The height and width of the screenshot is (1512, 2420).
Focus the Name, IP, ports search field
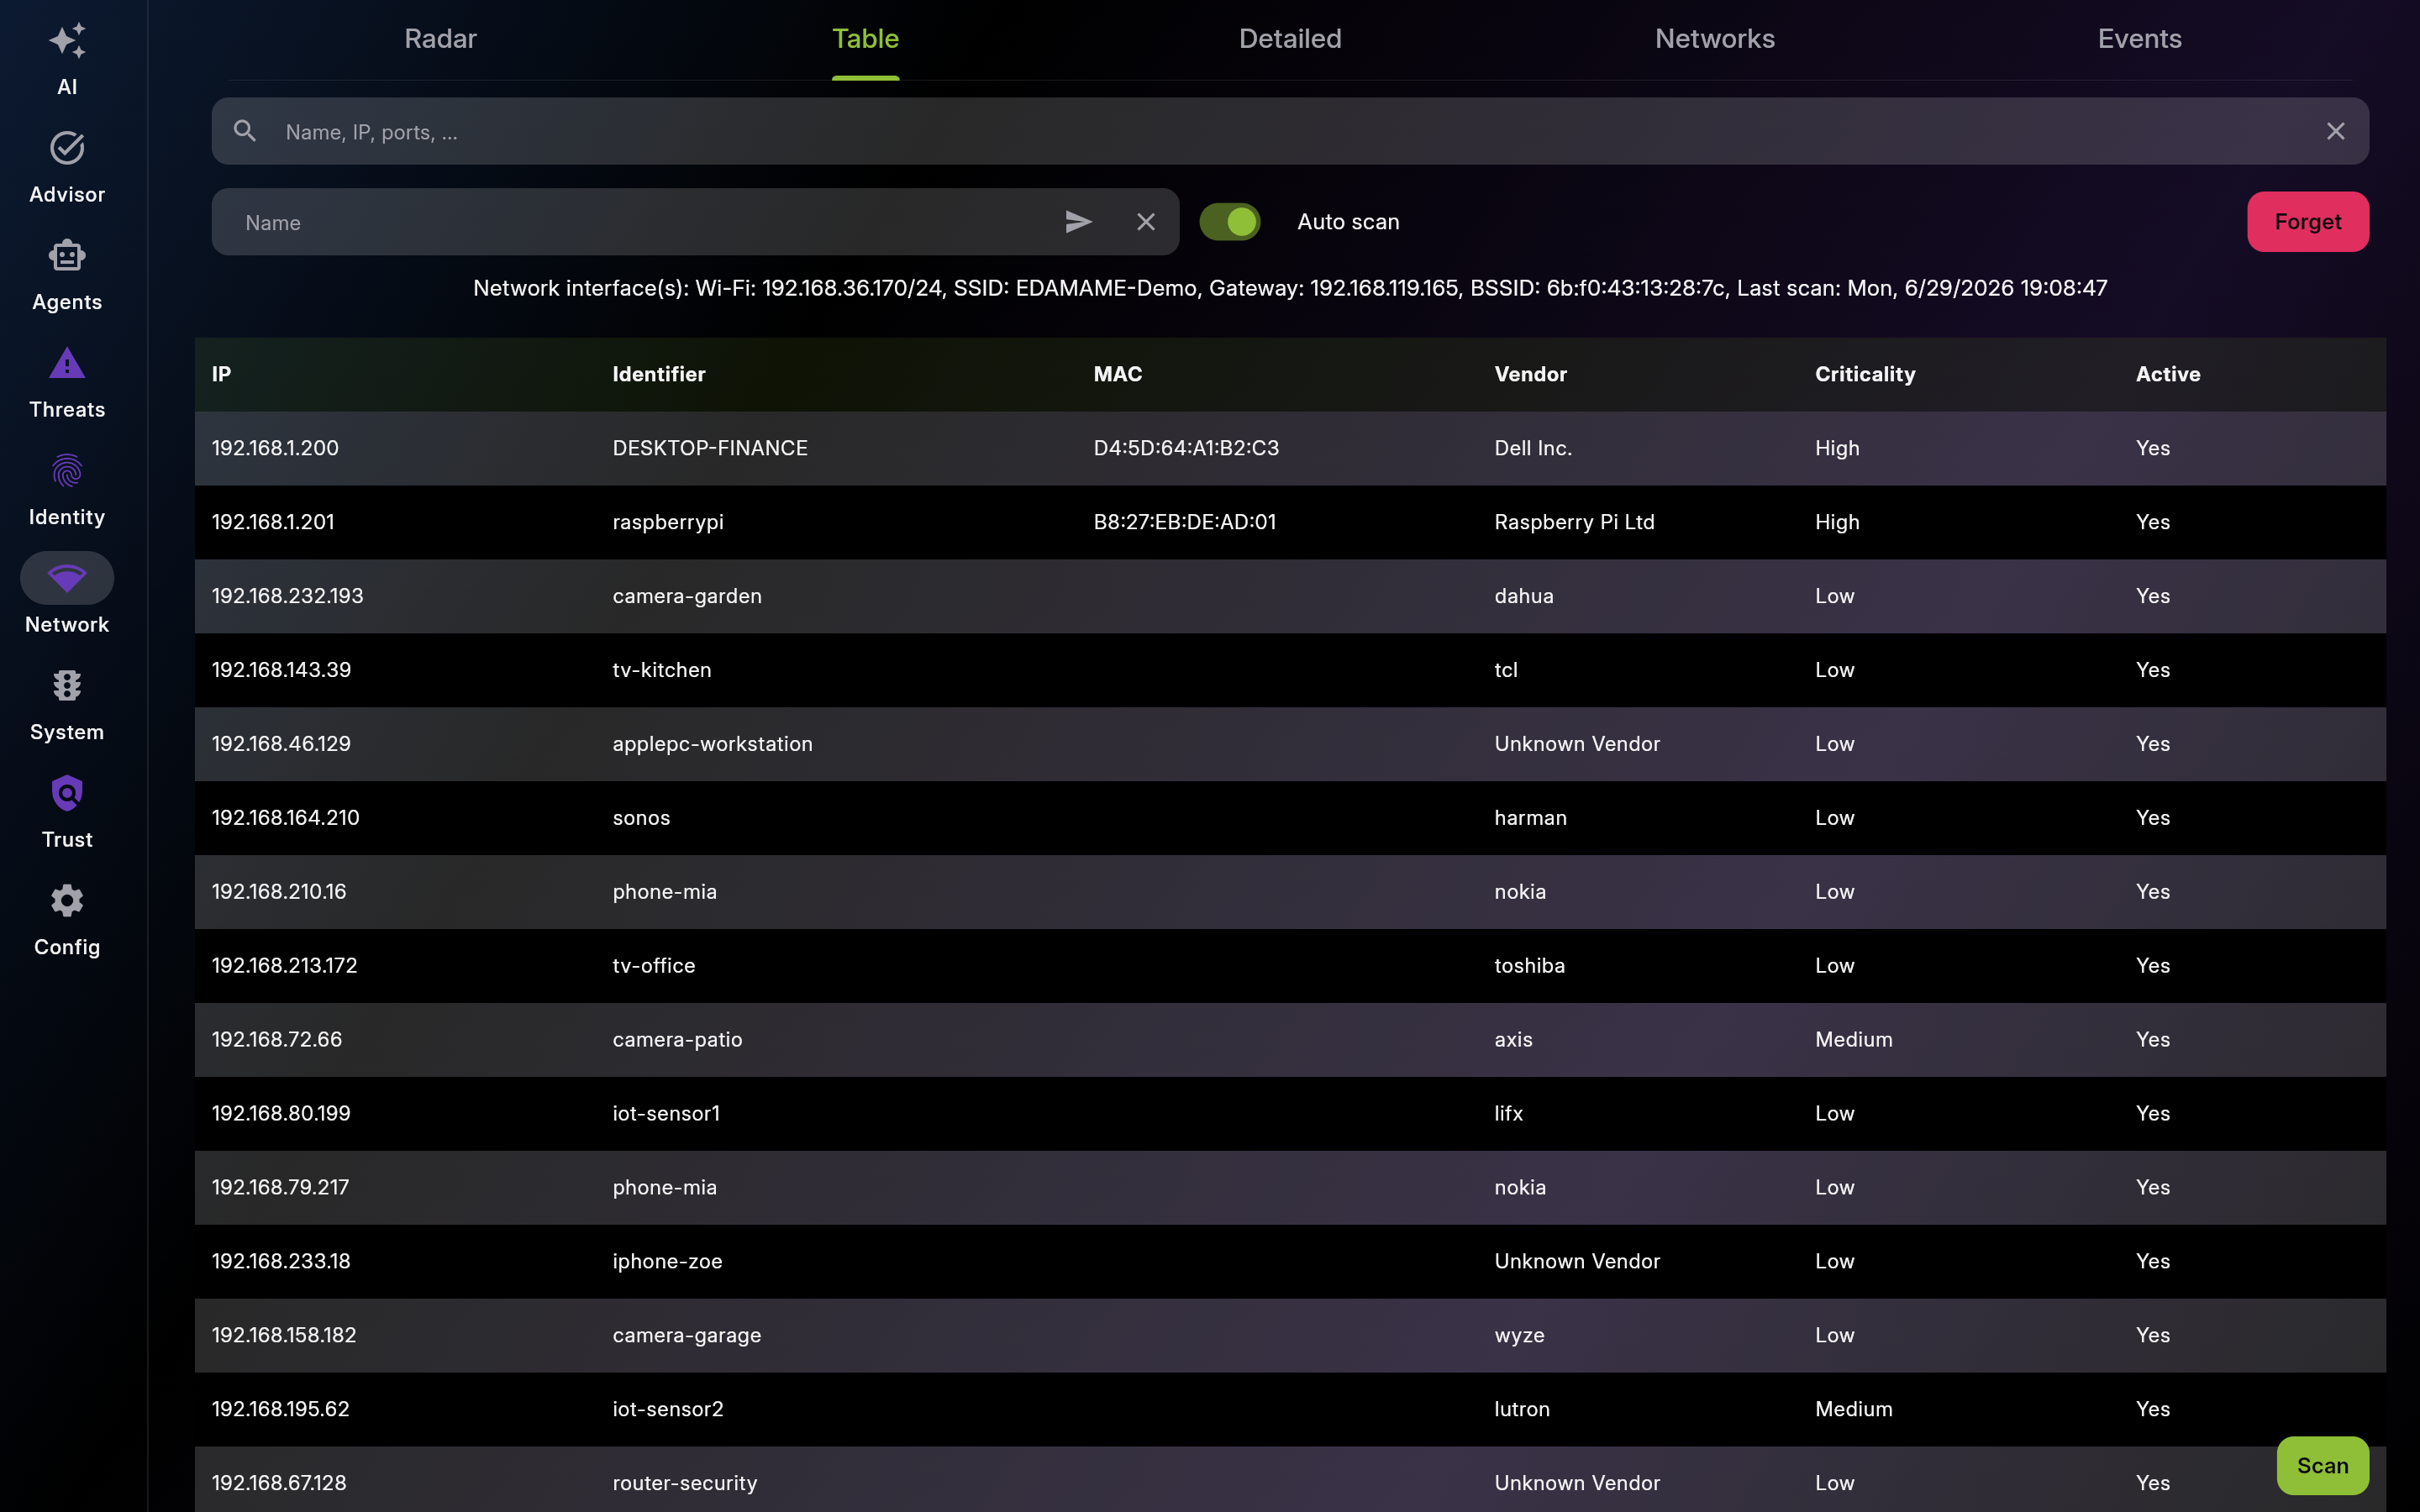[x=1290, y=131]
